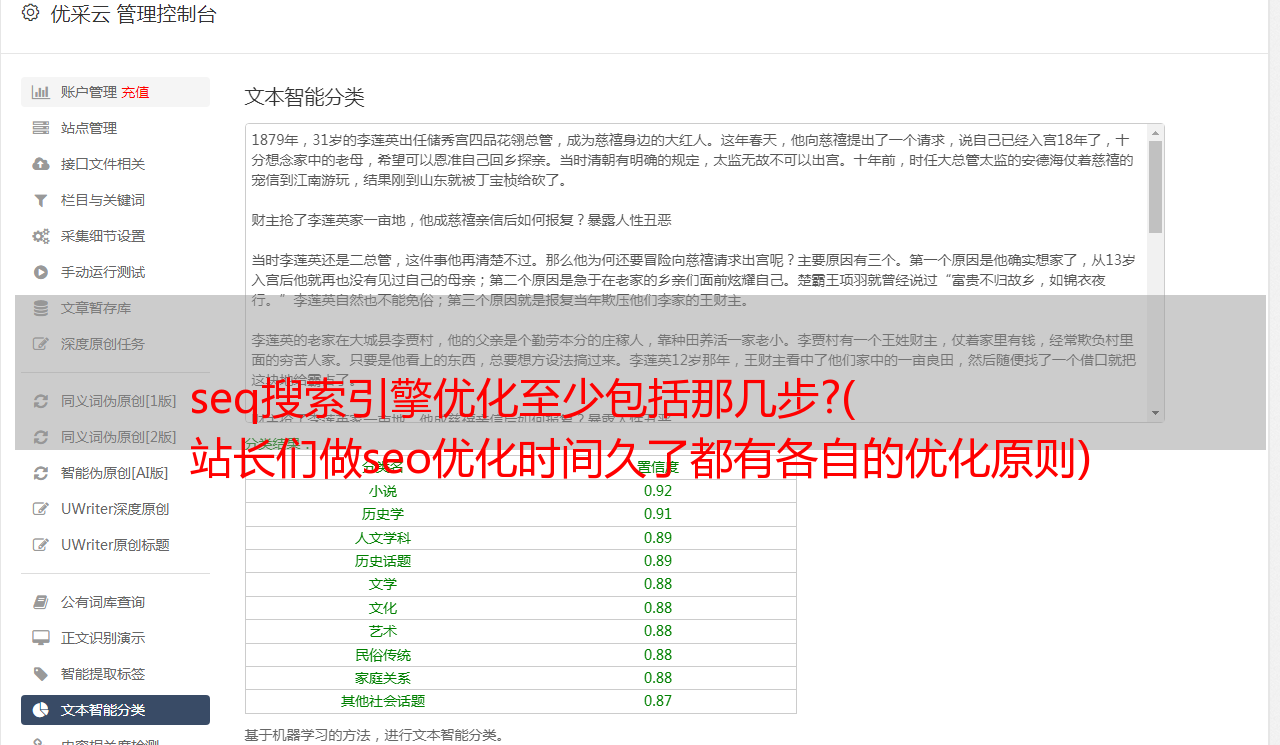Click the text area scrollbar down arrow
The height and width of the screenshot is (745, 1280).
(1156, 413)
